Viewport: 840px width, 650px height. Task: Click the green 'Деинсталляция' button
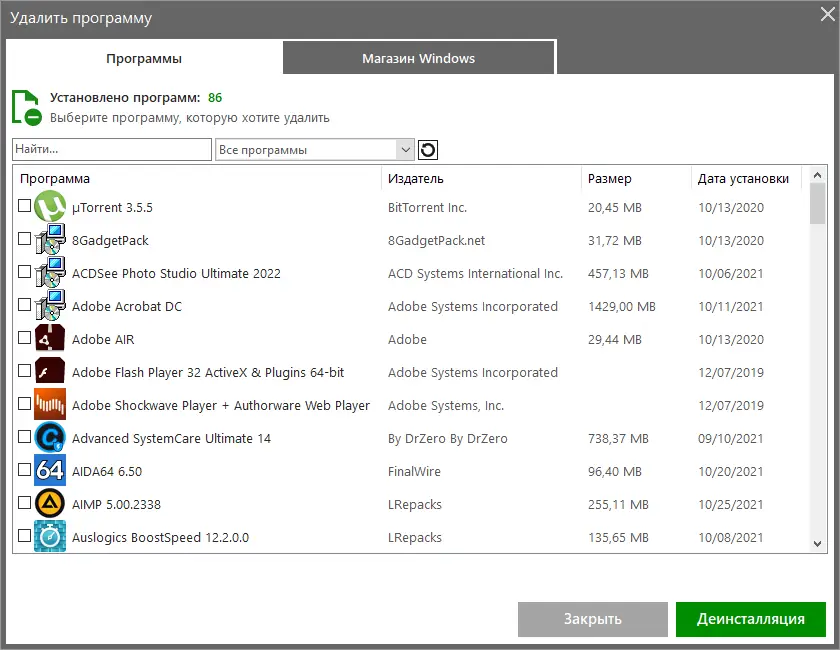[x=750, y=619]
